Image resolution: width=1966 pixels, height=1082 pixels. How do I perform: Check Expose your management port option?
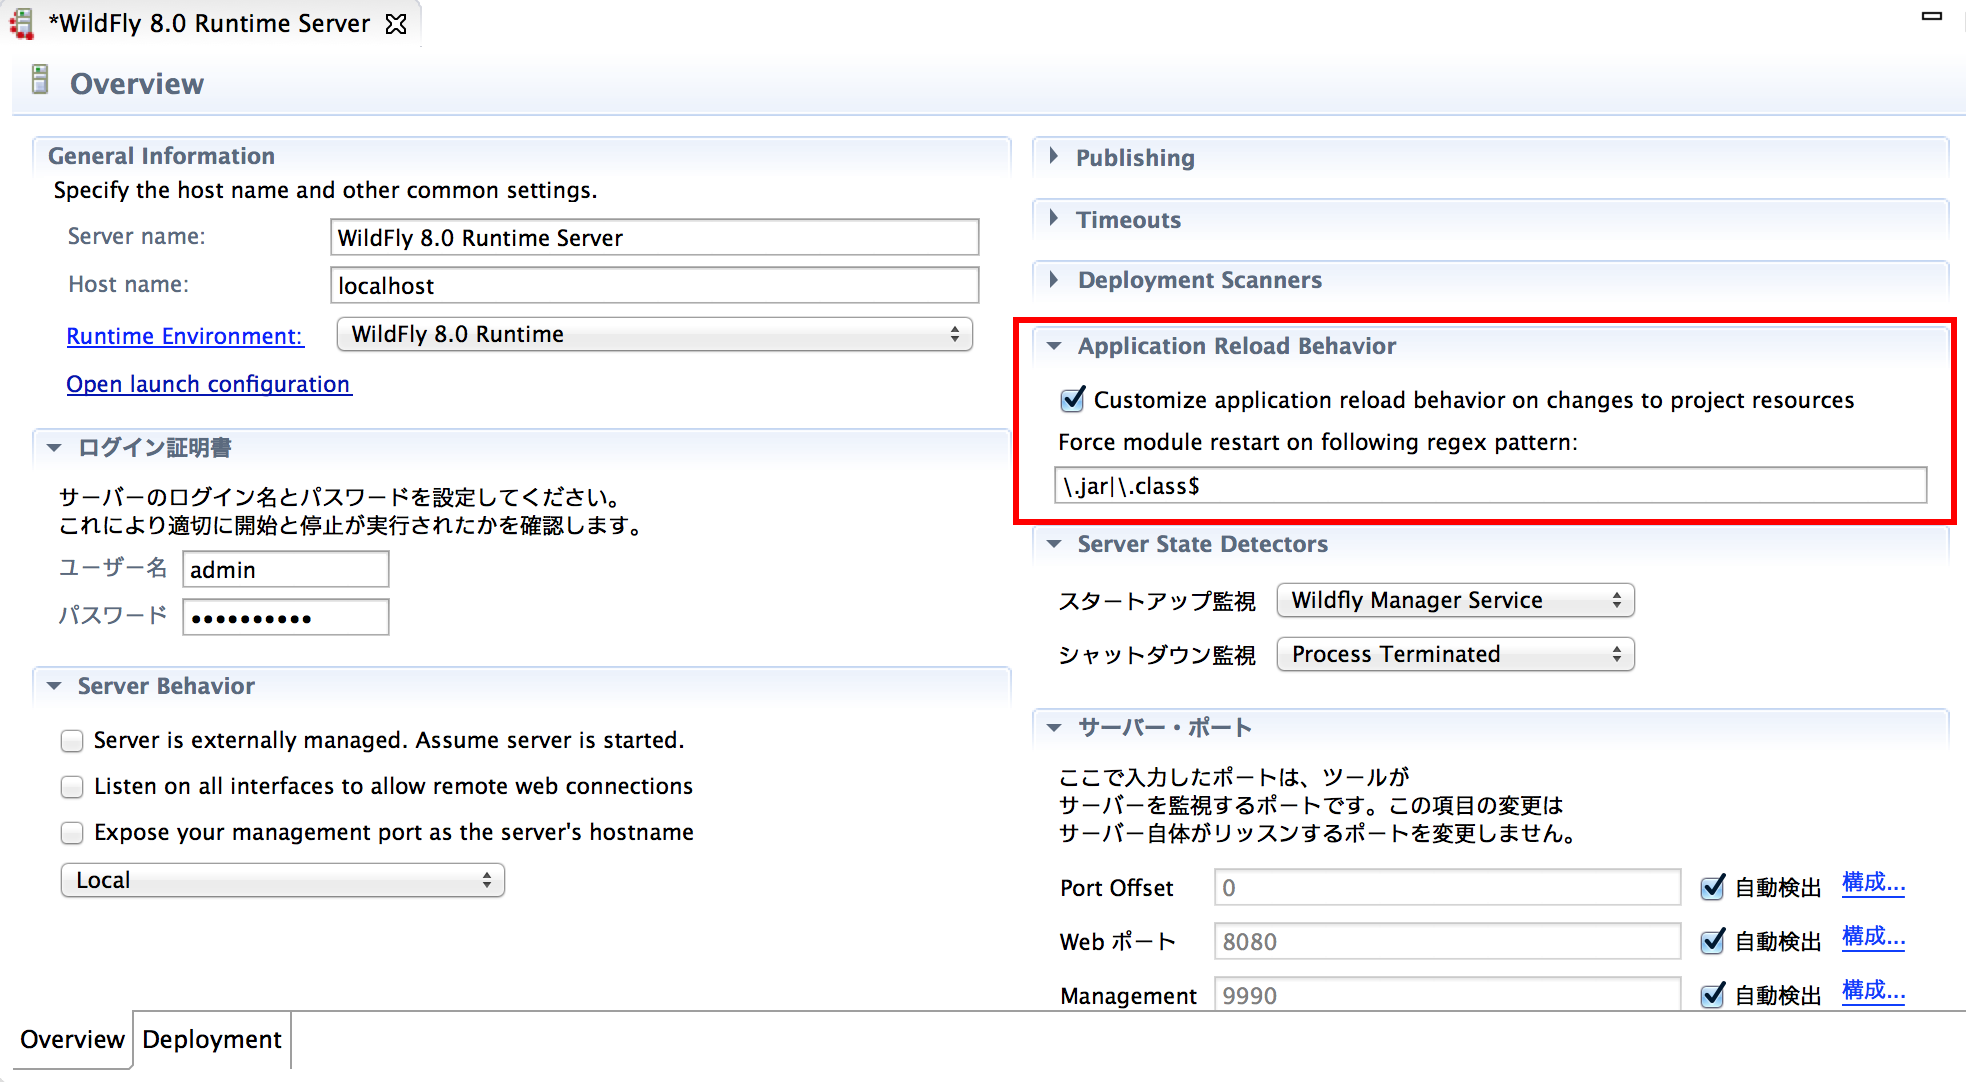point(72,833)
